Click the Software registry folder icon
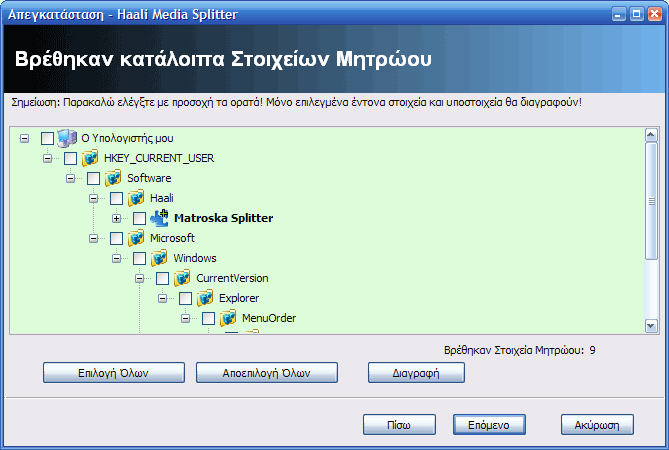669x450 pixels. [x=113, y=178]
